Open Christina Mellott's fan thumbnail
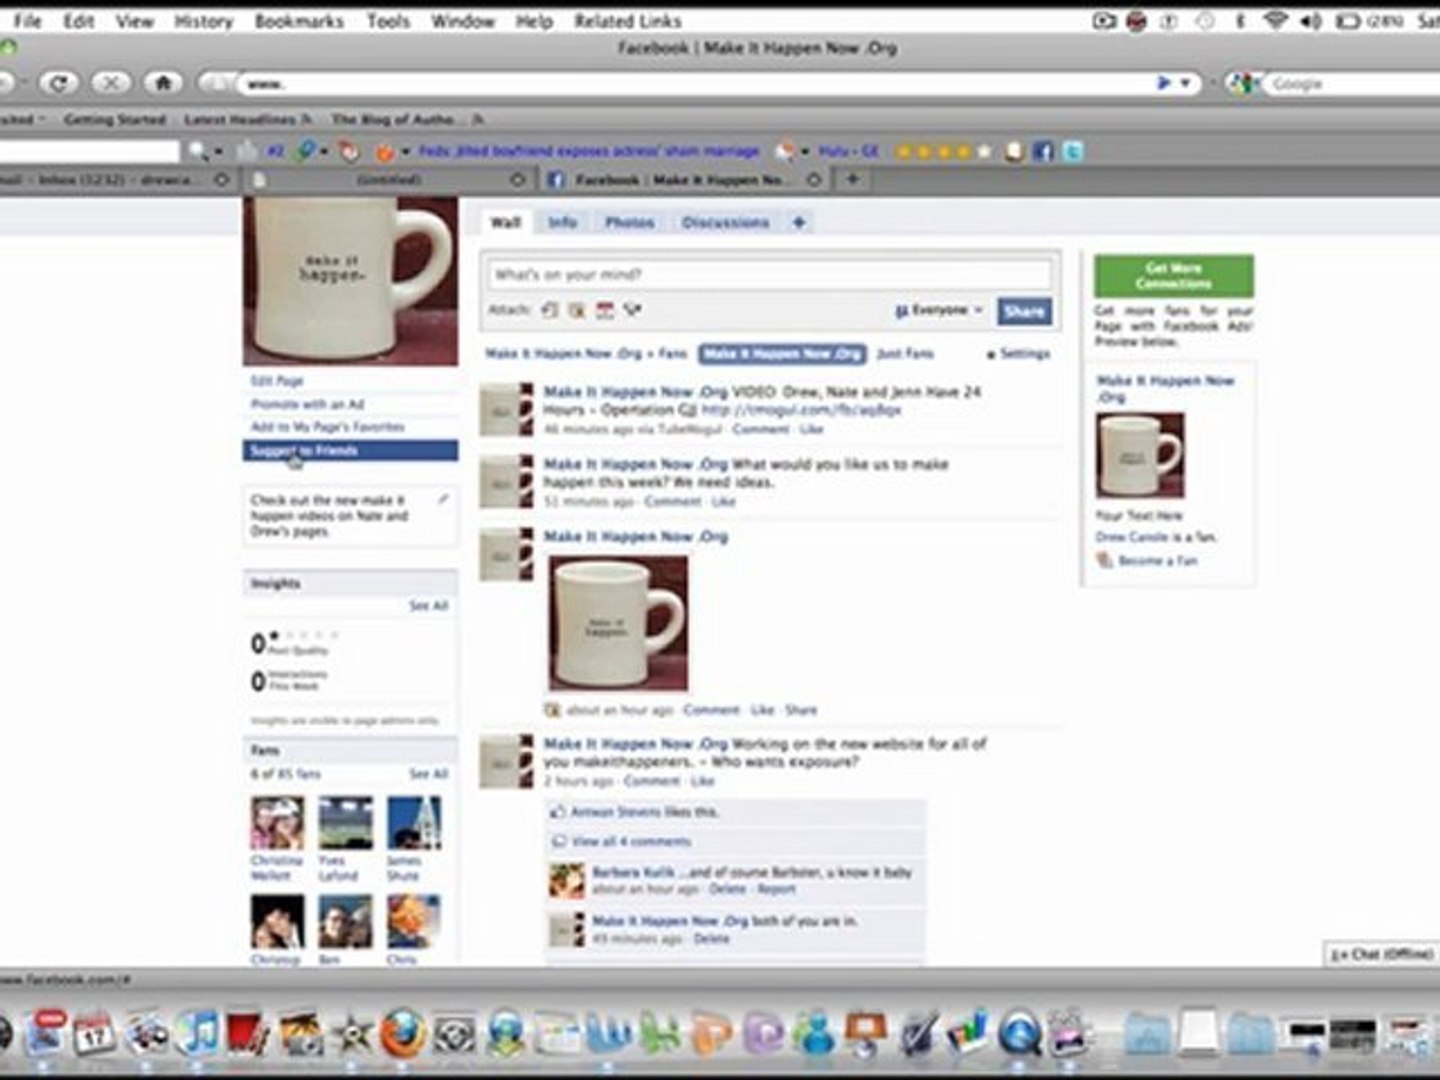The width and height of the screenshot is (1440, 1080). pyautogui.click(x=277, y=822)
